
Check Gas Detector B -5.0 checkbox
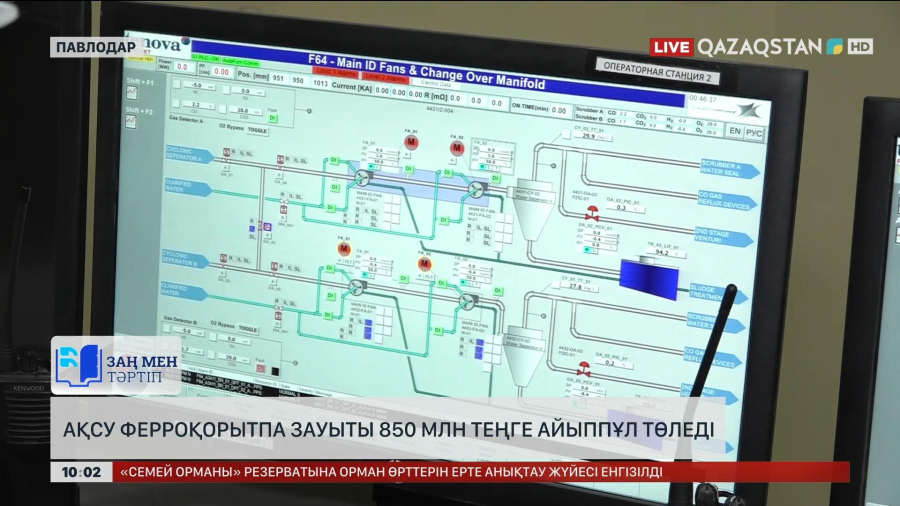(x=167, y=329)
